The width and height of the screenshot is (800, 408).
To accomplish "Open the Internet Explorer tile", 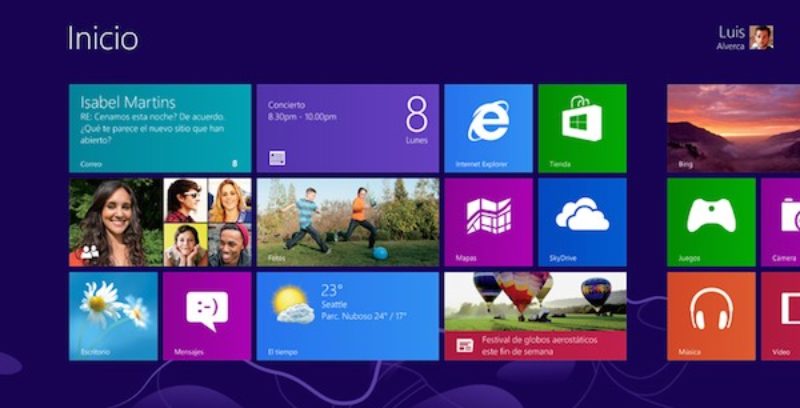I will [x=488, y=129].
